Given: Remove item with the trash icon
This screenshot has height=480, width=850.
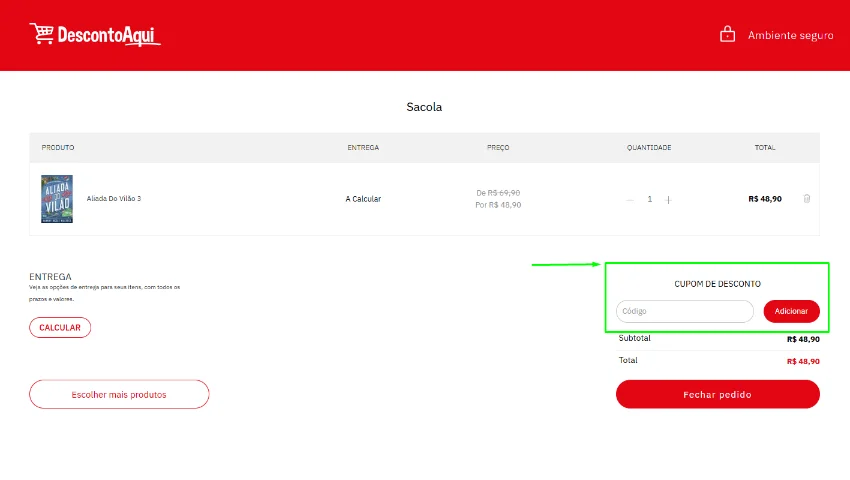Looking at the screenshot, I should (807, 199).
